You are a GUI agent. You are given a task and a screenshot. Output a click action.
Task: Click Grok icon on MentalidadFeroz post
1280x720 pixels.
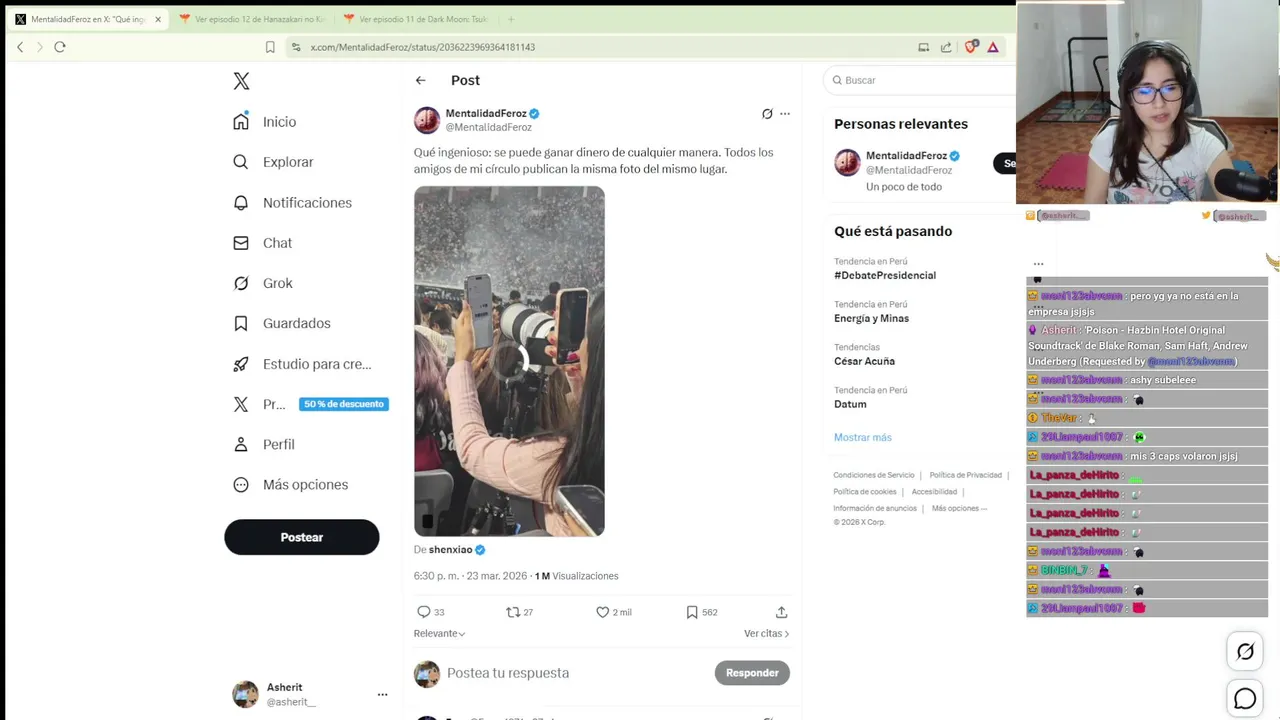[x=767, y=114]
